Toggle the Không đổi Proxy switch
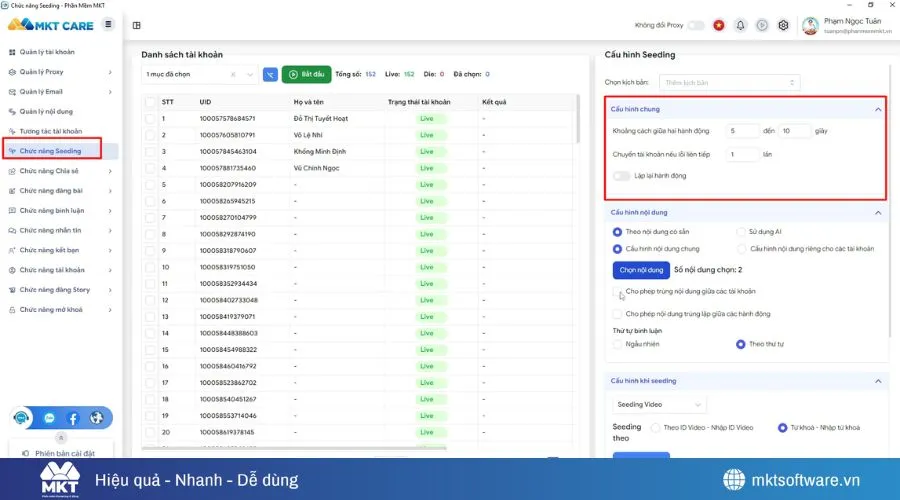 pyautogui.click(x=695, y=25)
